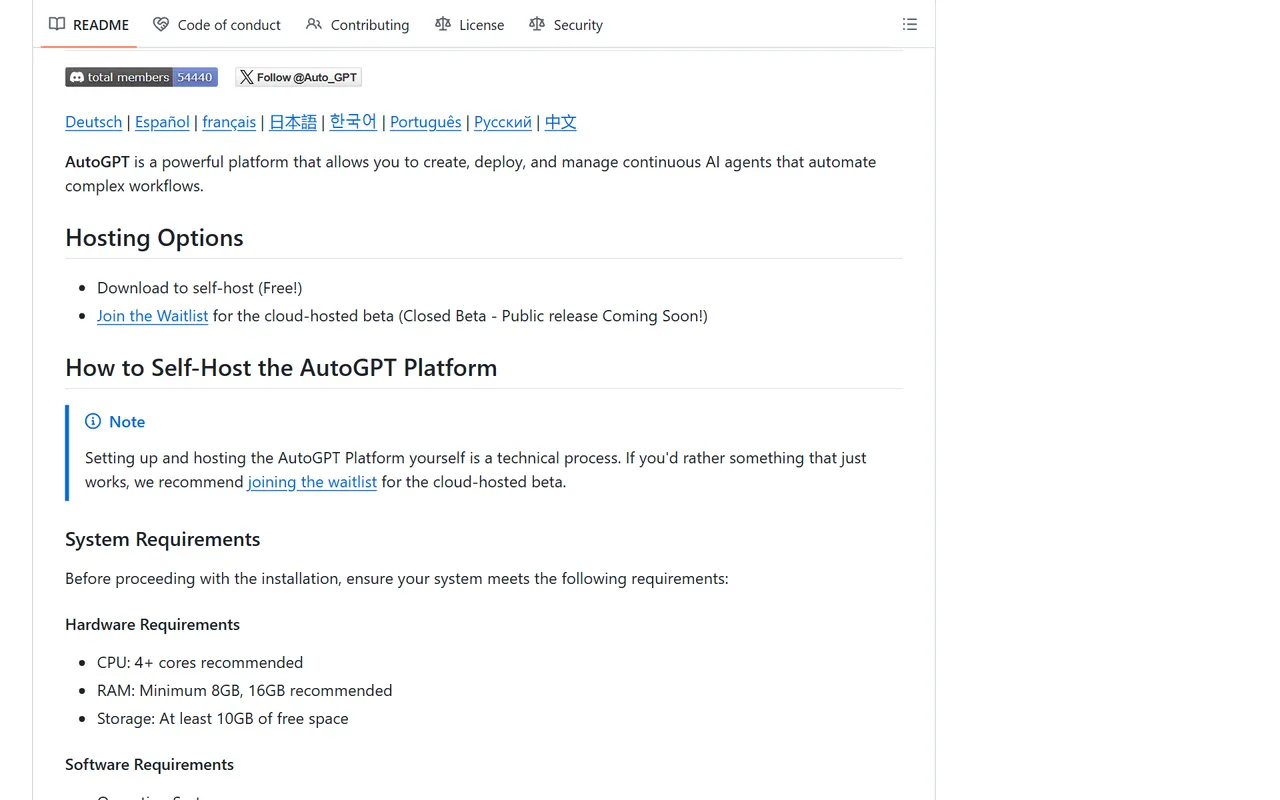Open the Português translation link
Image resolution: width=1280 pixels, height=800 pixels.
click(x=426, y=122)
